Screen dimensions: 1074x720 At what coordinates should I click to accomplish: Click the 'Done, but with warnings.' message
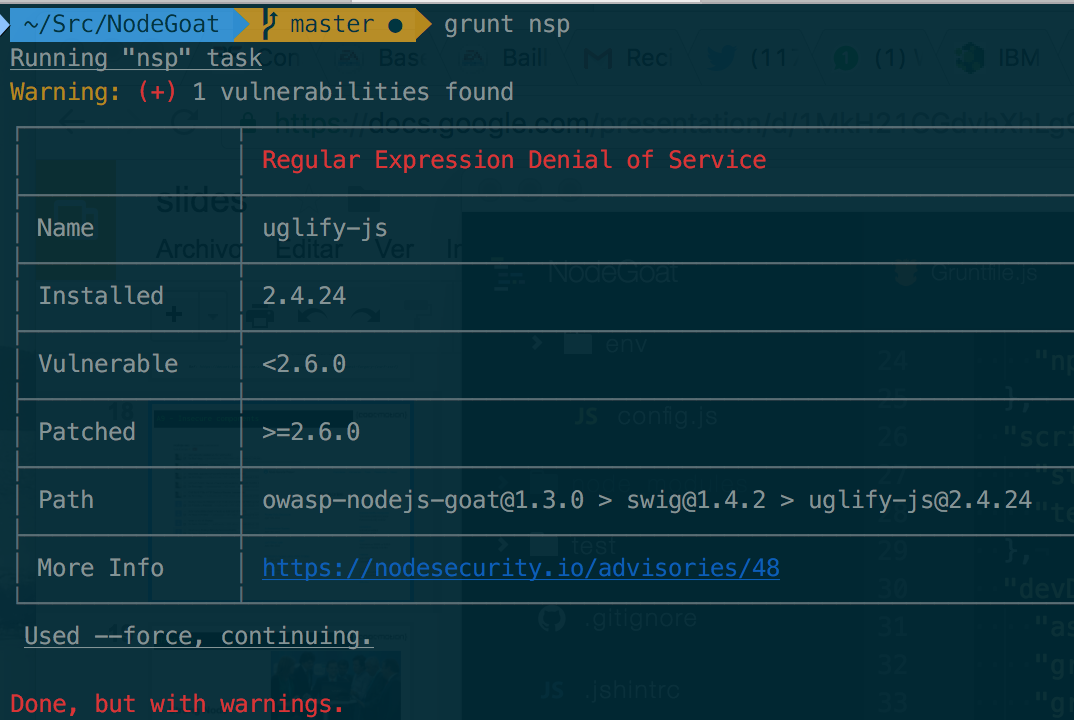pyautogui.click(x=177, y=704)
